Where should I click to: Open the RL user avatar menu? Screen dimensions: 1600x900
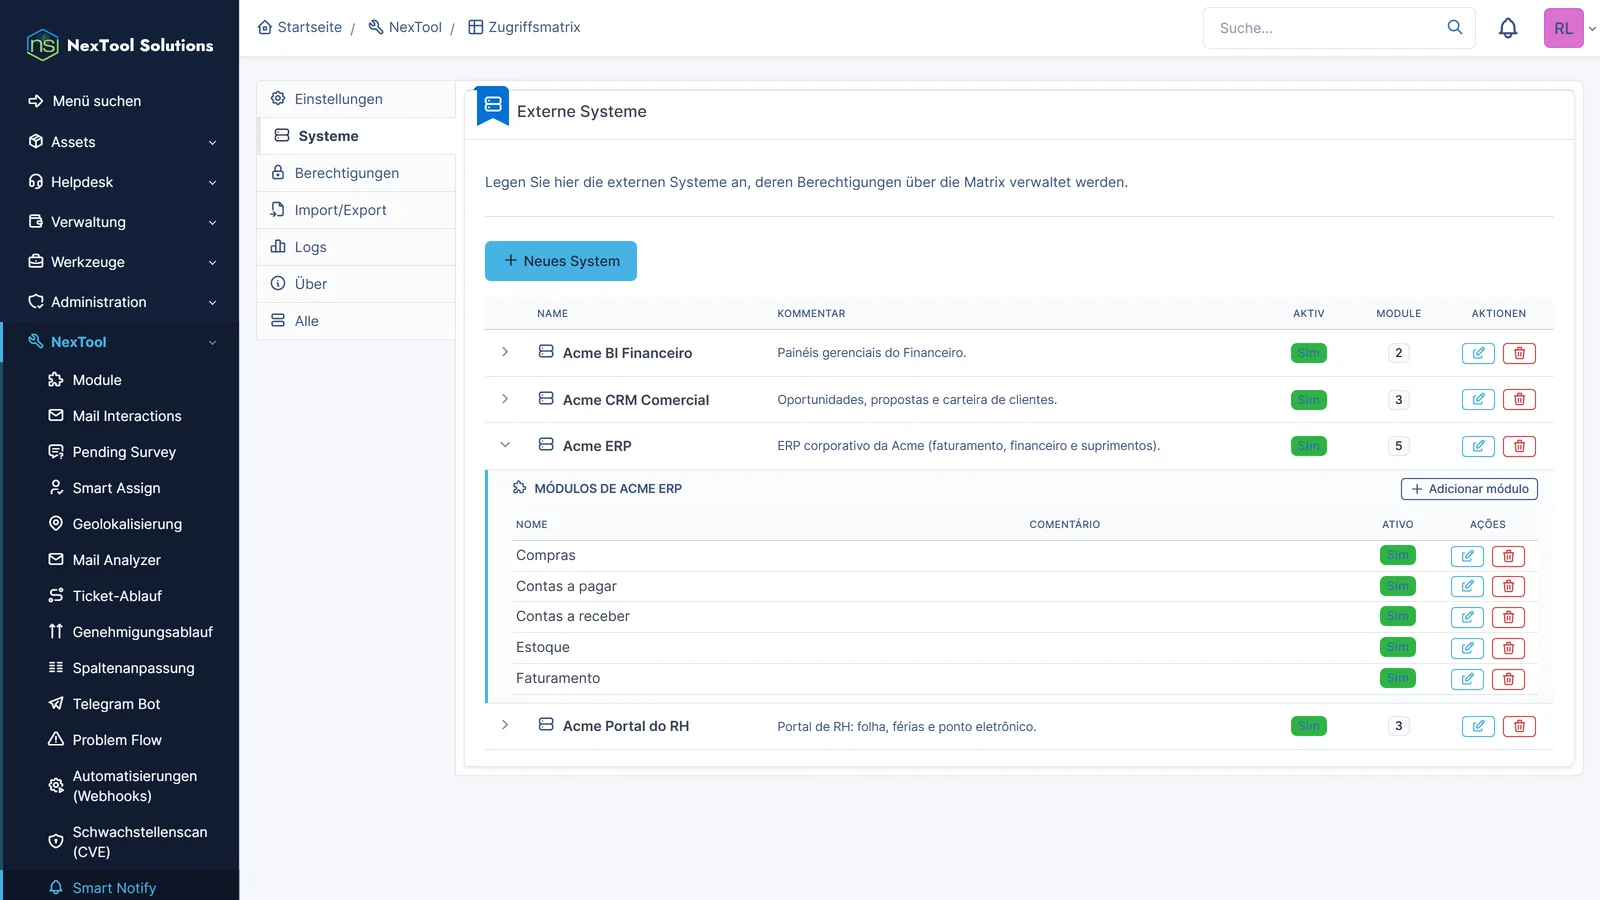[1564, 28]
